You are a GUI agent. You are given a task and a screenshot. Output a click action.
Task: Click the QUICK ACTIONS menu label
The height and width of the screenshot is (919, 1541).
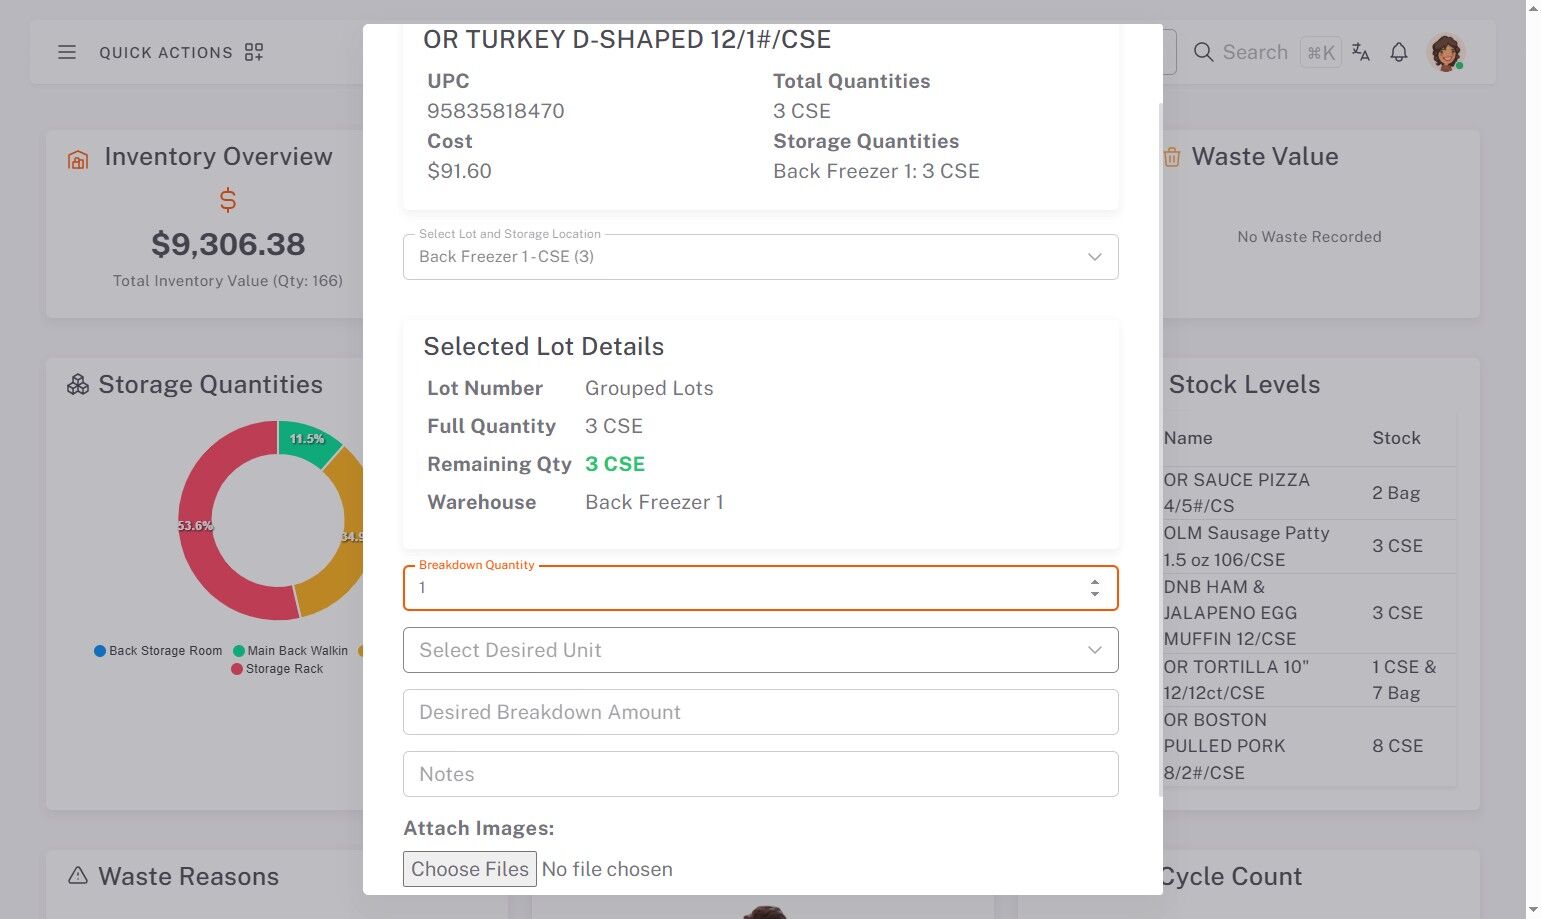click(x=166, y=52)
